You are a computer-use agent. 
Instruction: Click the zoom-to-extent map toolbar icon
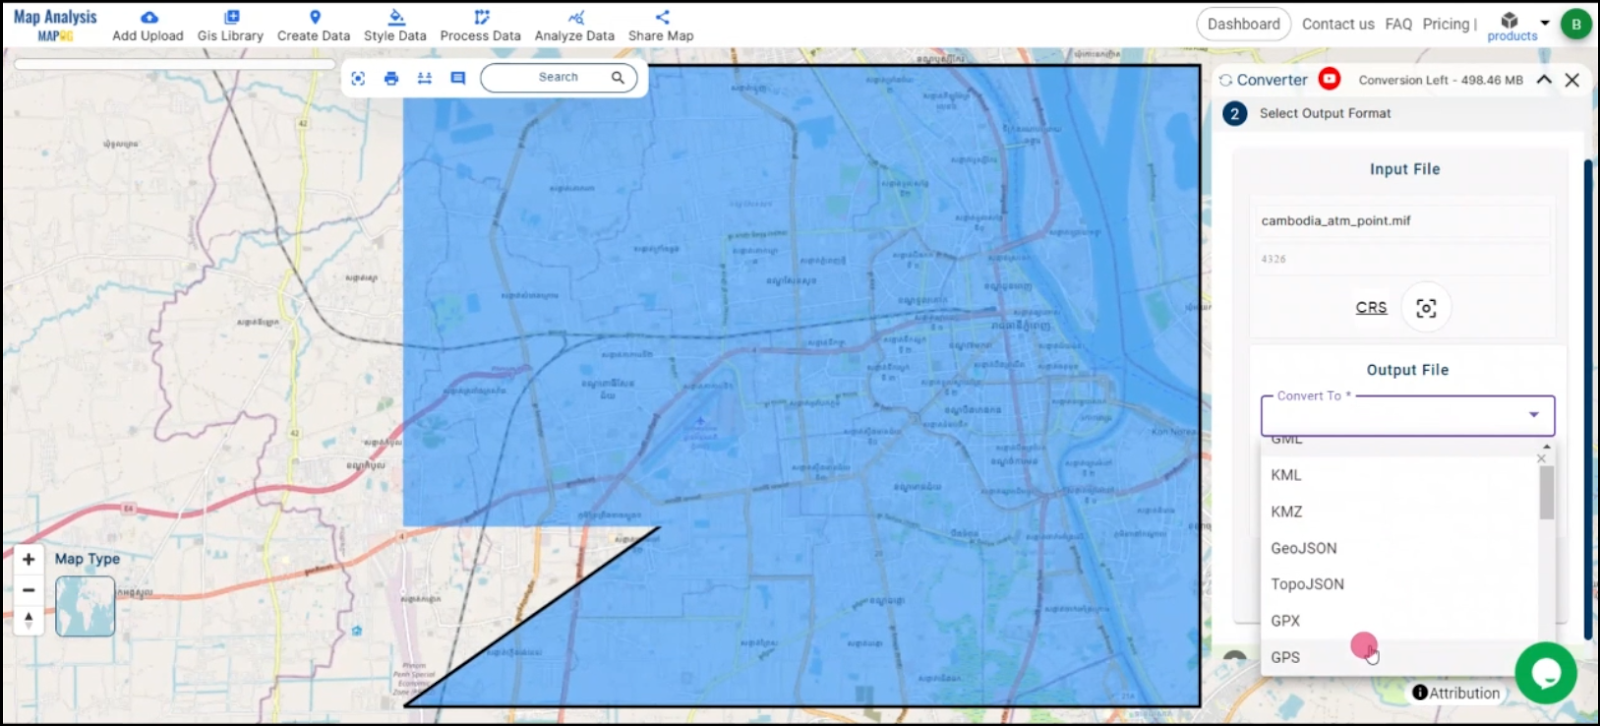click(358, 78)
